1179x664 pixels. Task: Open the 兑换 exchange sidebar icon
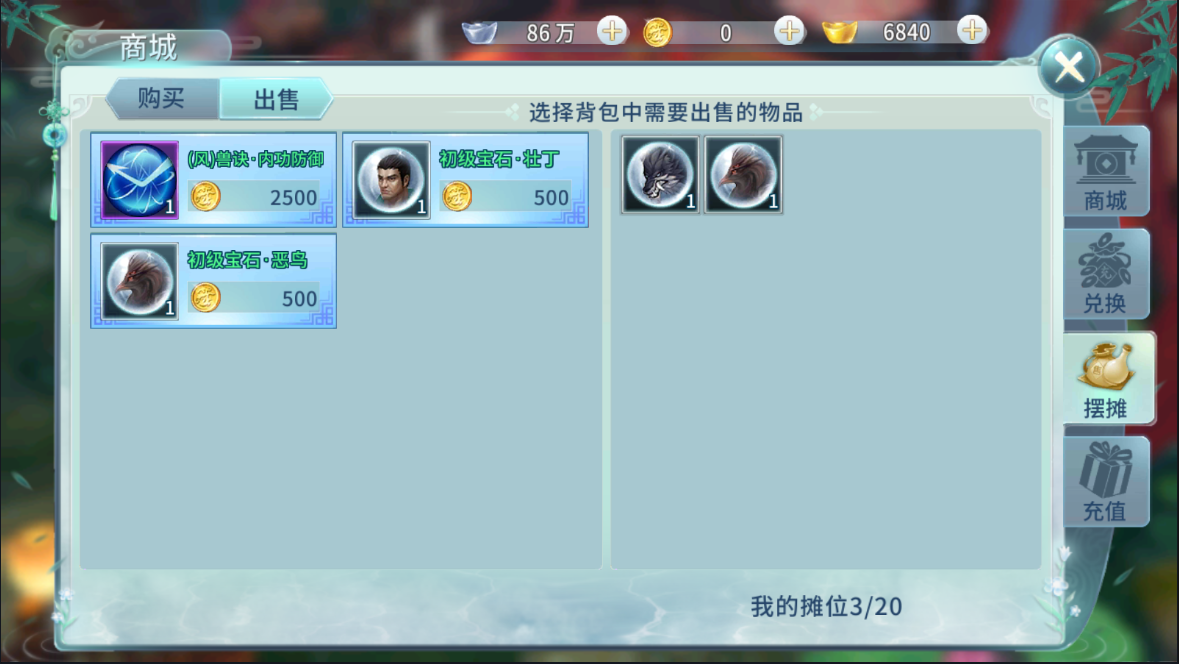pos(1105,274)
